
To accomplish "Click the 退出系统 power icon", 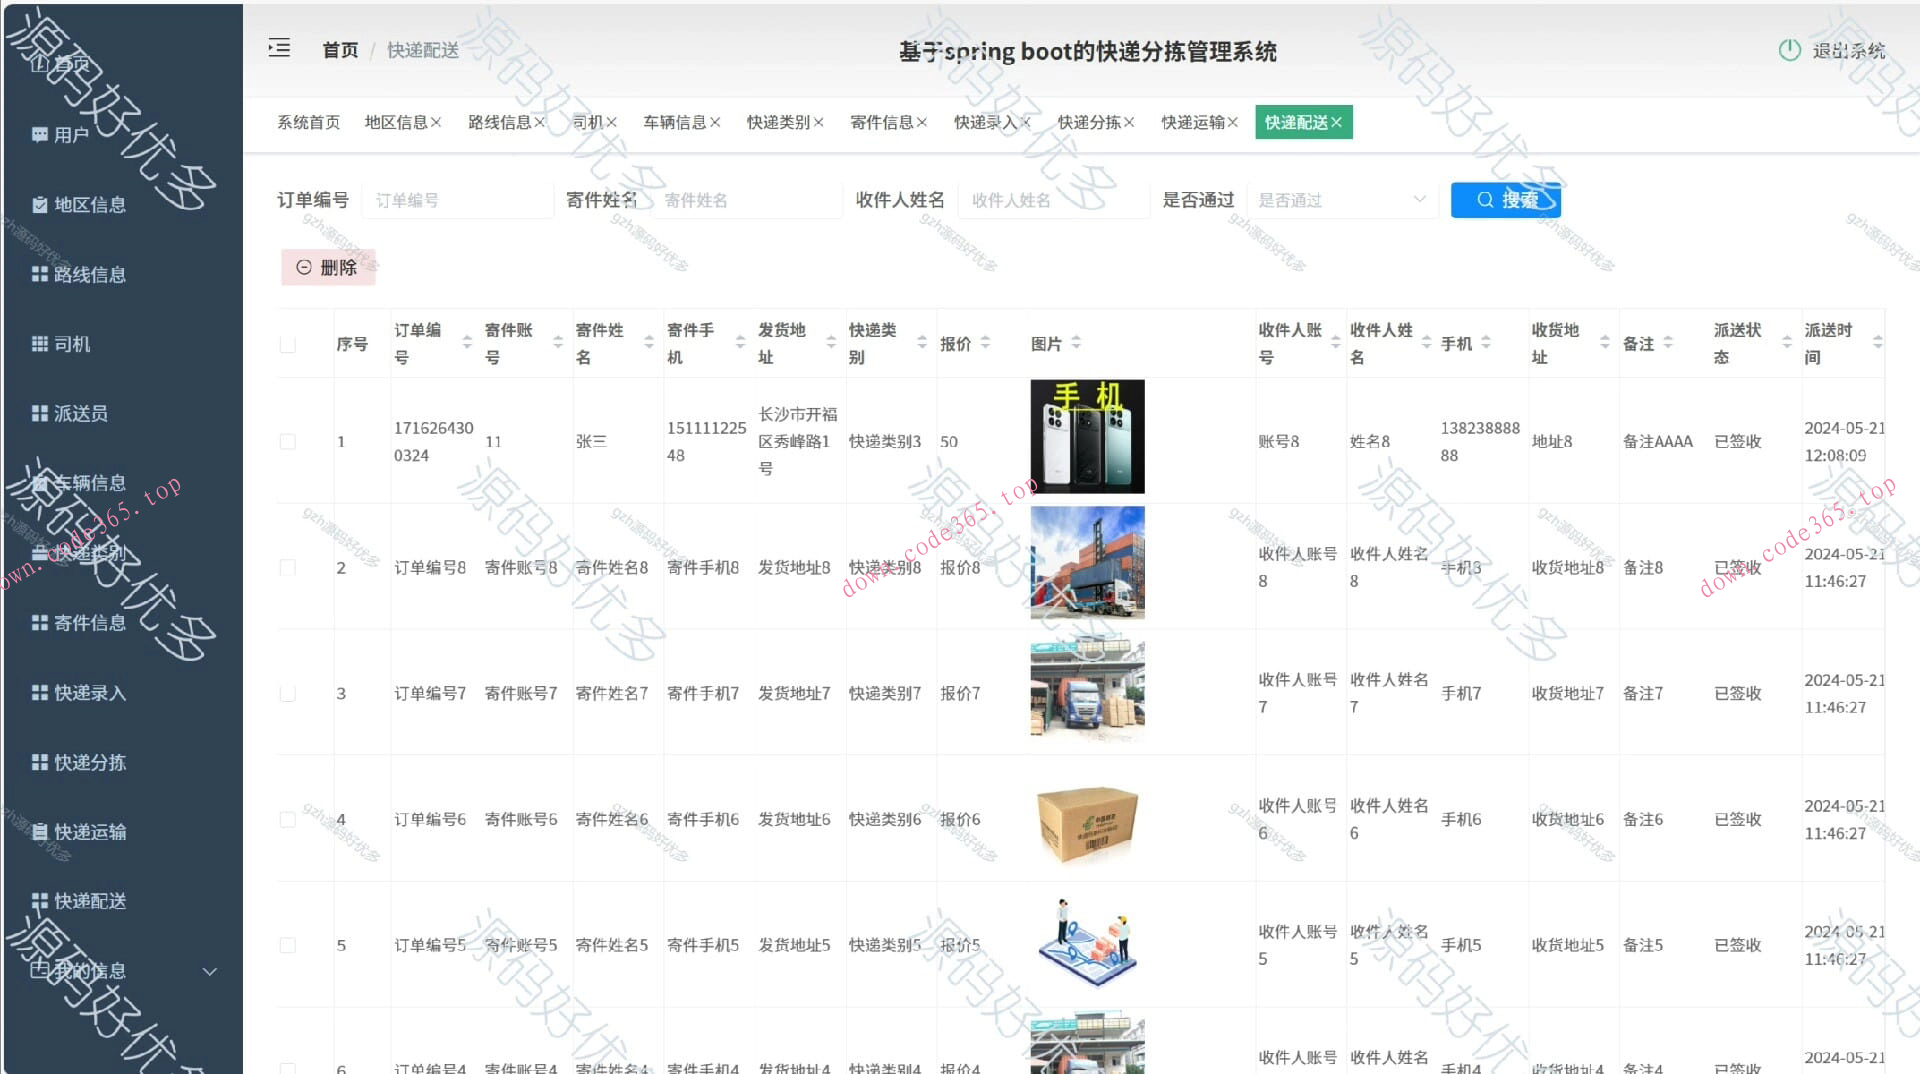I will coord(1790,50).
